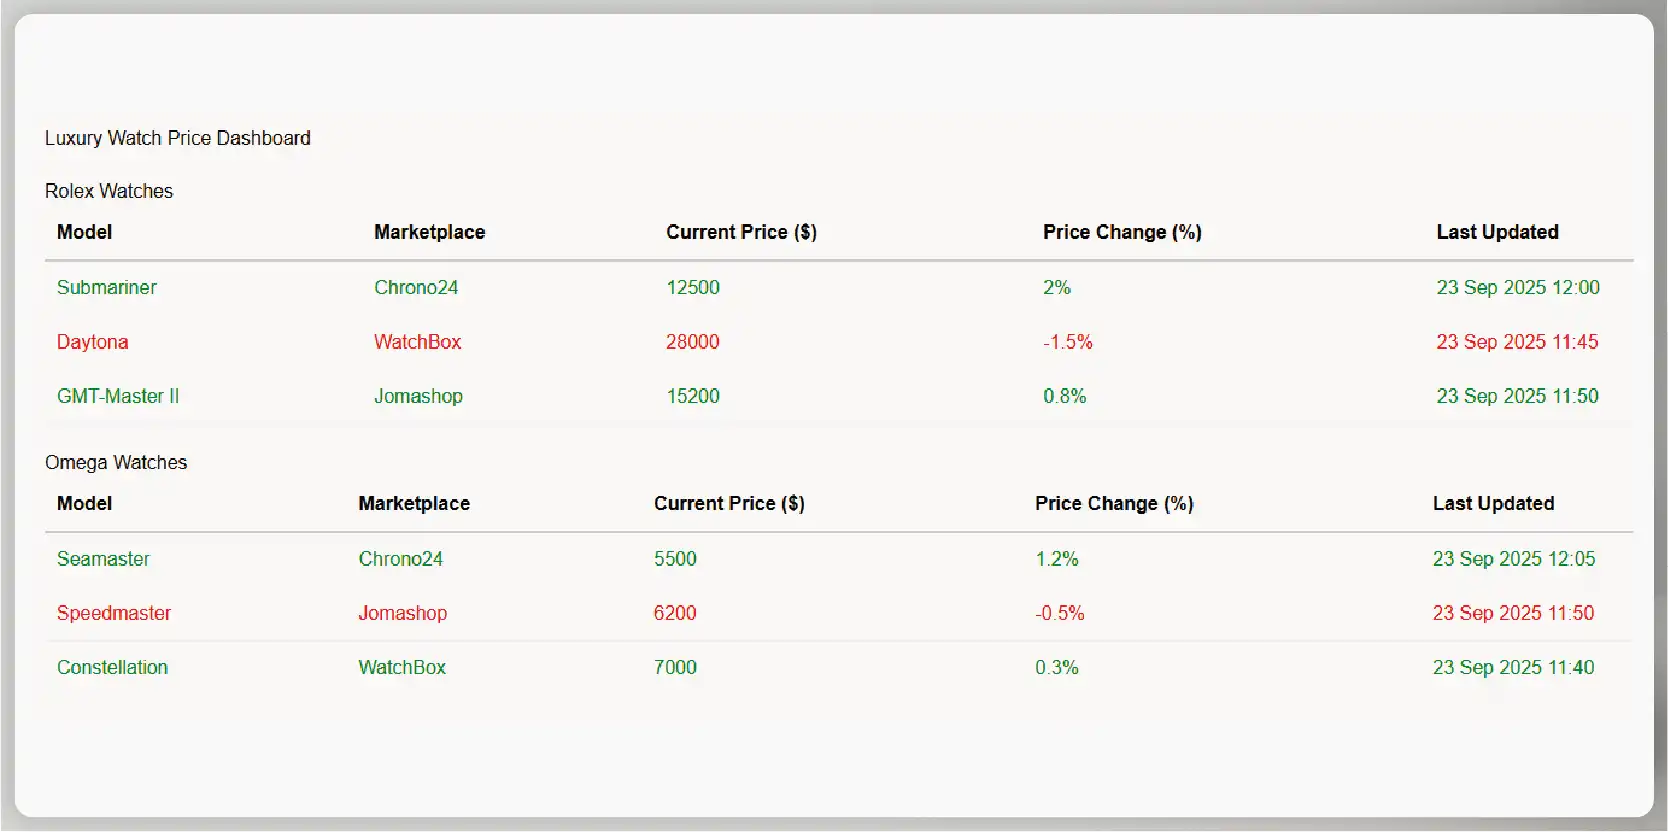Select the Speedmaster model entry
The image size is (1668, 832).
(114, 613)
